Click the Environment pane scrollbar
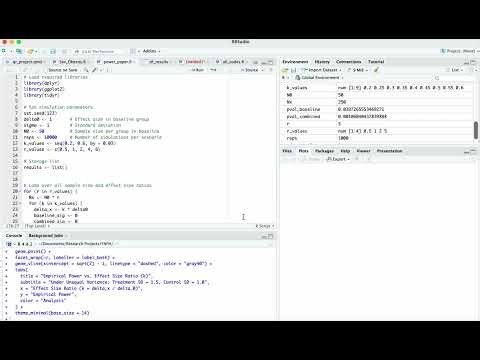 tap(476, 130)
